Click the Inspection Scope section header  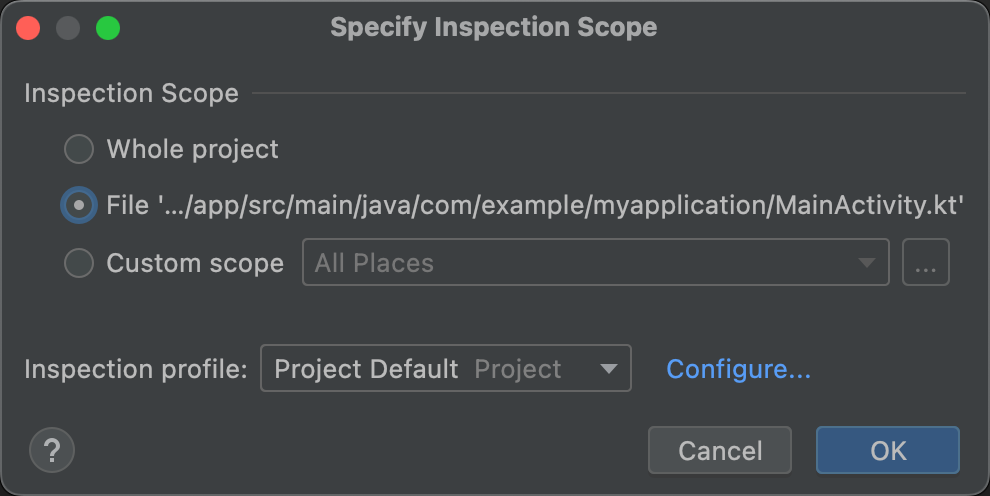[131, 93]
